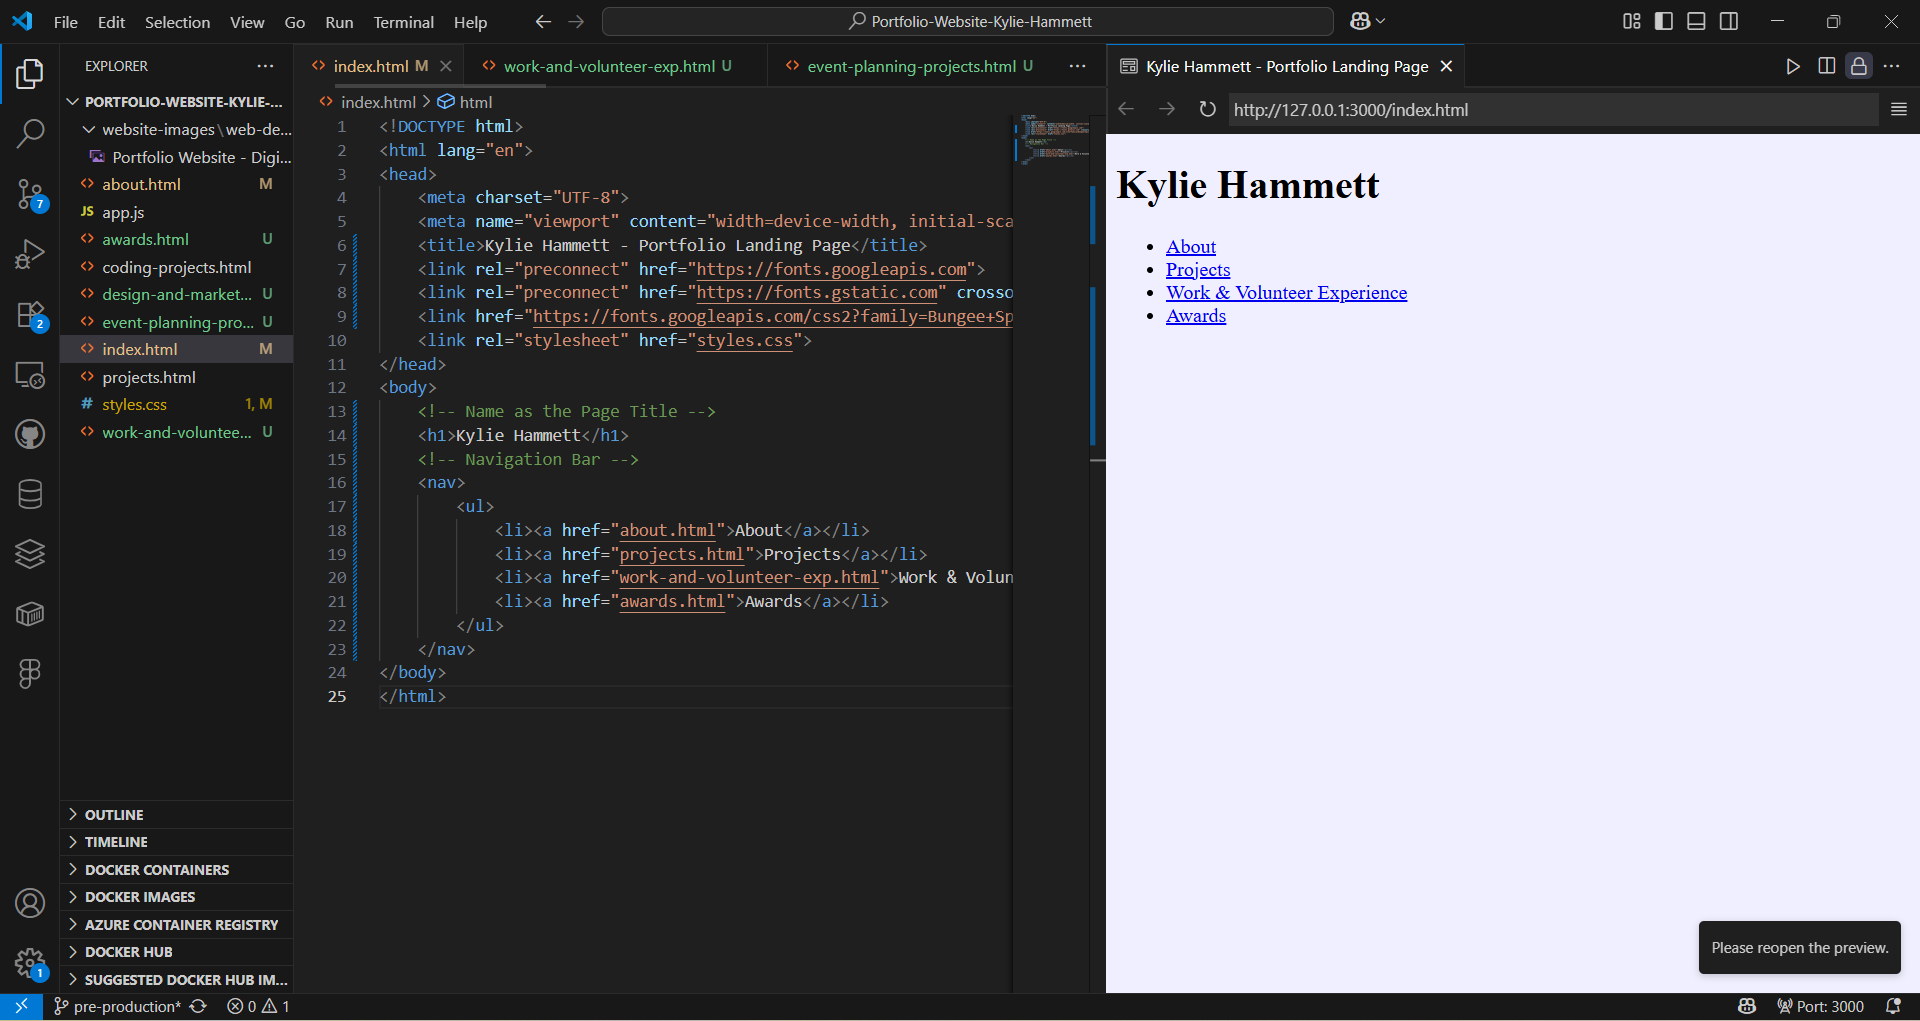The width and height of the screenshot is (1920, 1021).
Task: Reload the preview page
Action: (1207, 109)
